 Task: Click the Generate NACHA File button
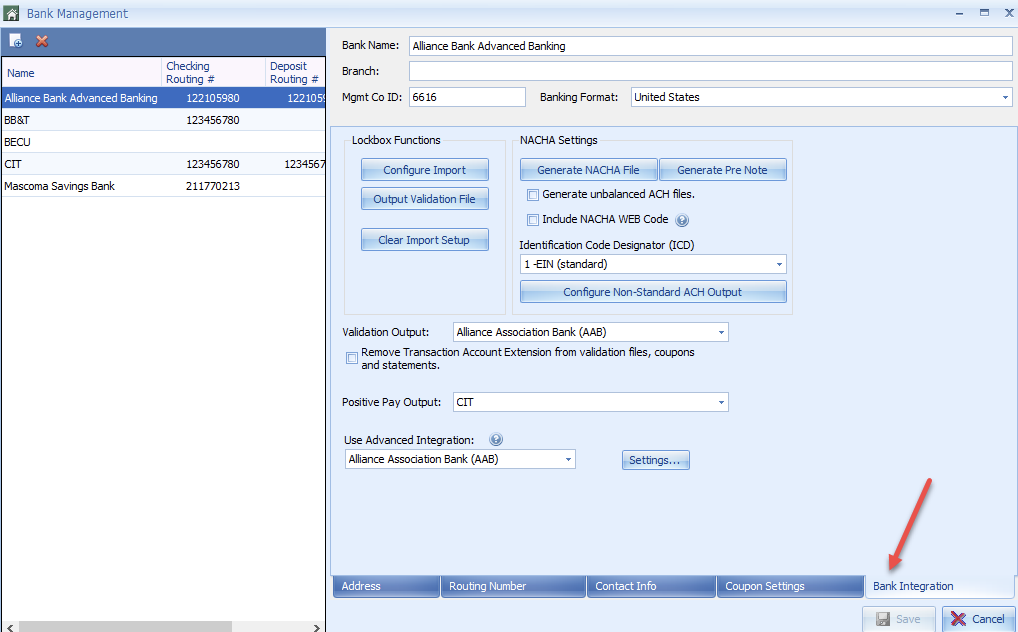click(x=588, y=170)
